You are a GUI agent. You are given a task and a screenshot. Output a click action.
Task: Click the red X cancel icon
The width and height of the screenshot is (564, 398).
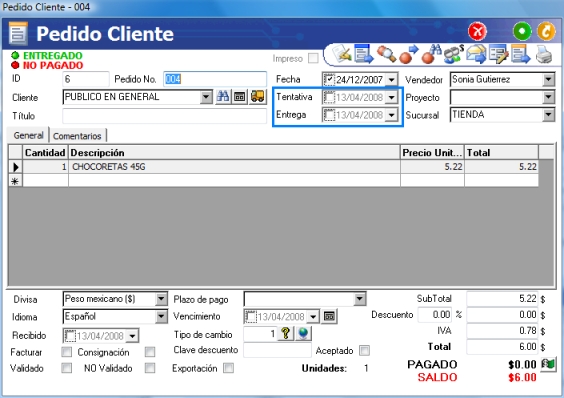(x=477, y=31)
